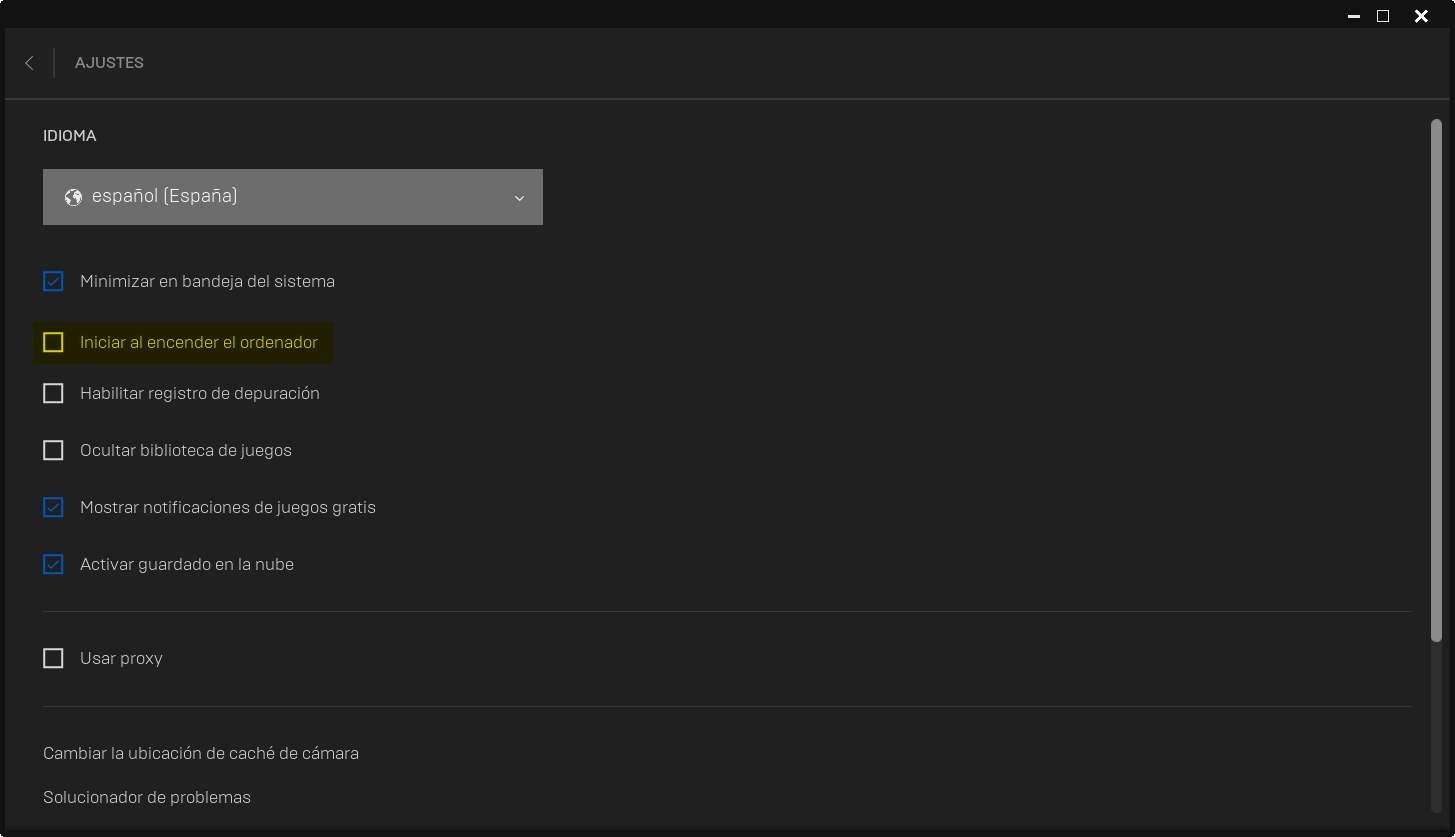Image resolution: width=1455 pixels, height=837 pixels.
Task: Turn off Activar guardado en la nube
Action: [x=53, y=565]
